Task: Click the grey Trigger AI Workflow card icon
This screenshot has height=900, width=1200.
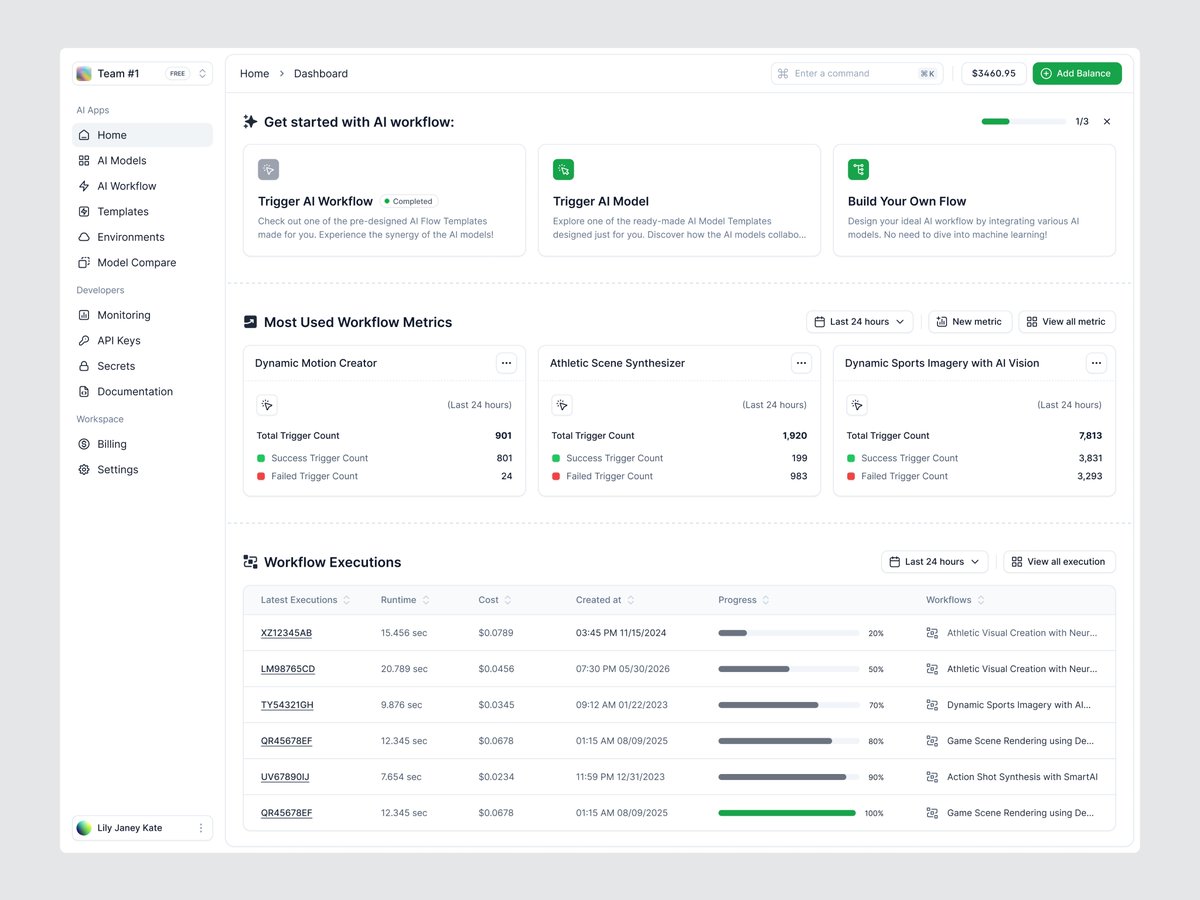Action: 268,170
